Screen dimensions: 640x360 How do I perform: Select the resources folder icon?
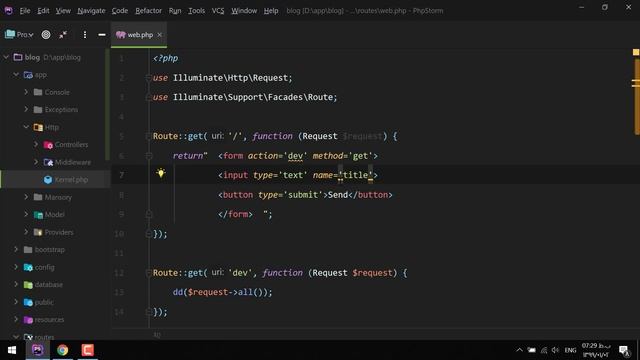[28, 320]
